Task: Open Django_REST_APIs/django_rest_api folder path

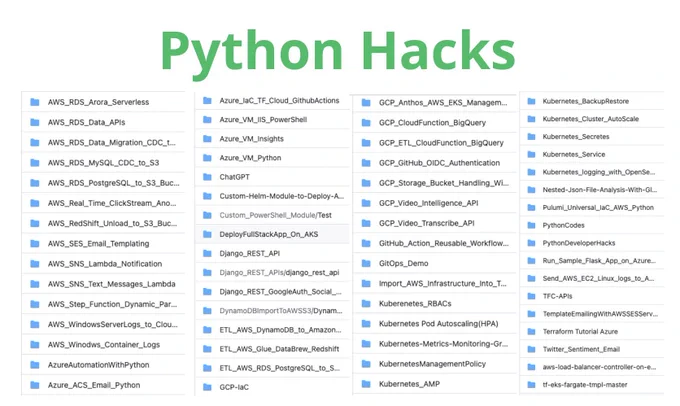Action: (279, 272)
